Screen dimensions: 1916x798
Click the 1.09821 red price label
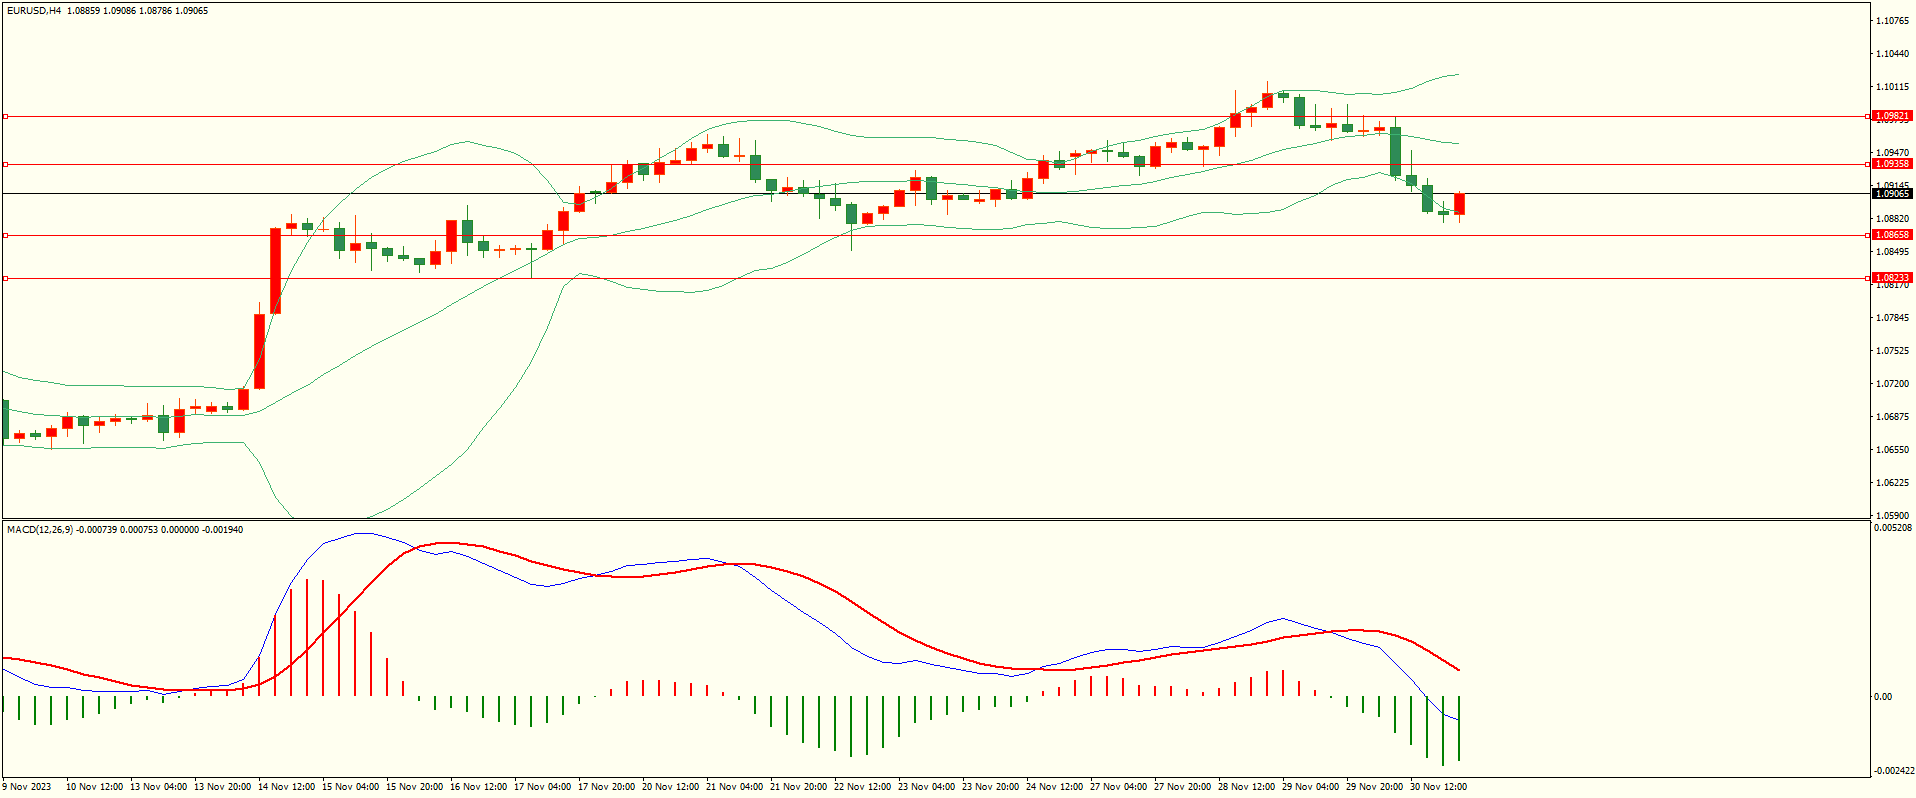[x=1892, y=116]
